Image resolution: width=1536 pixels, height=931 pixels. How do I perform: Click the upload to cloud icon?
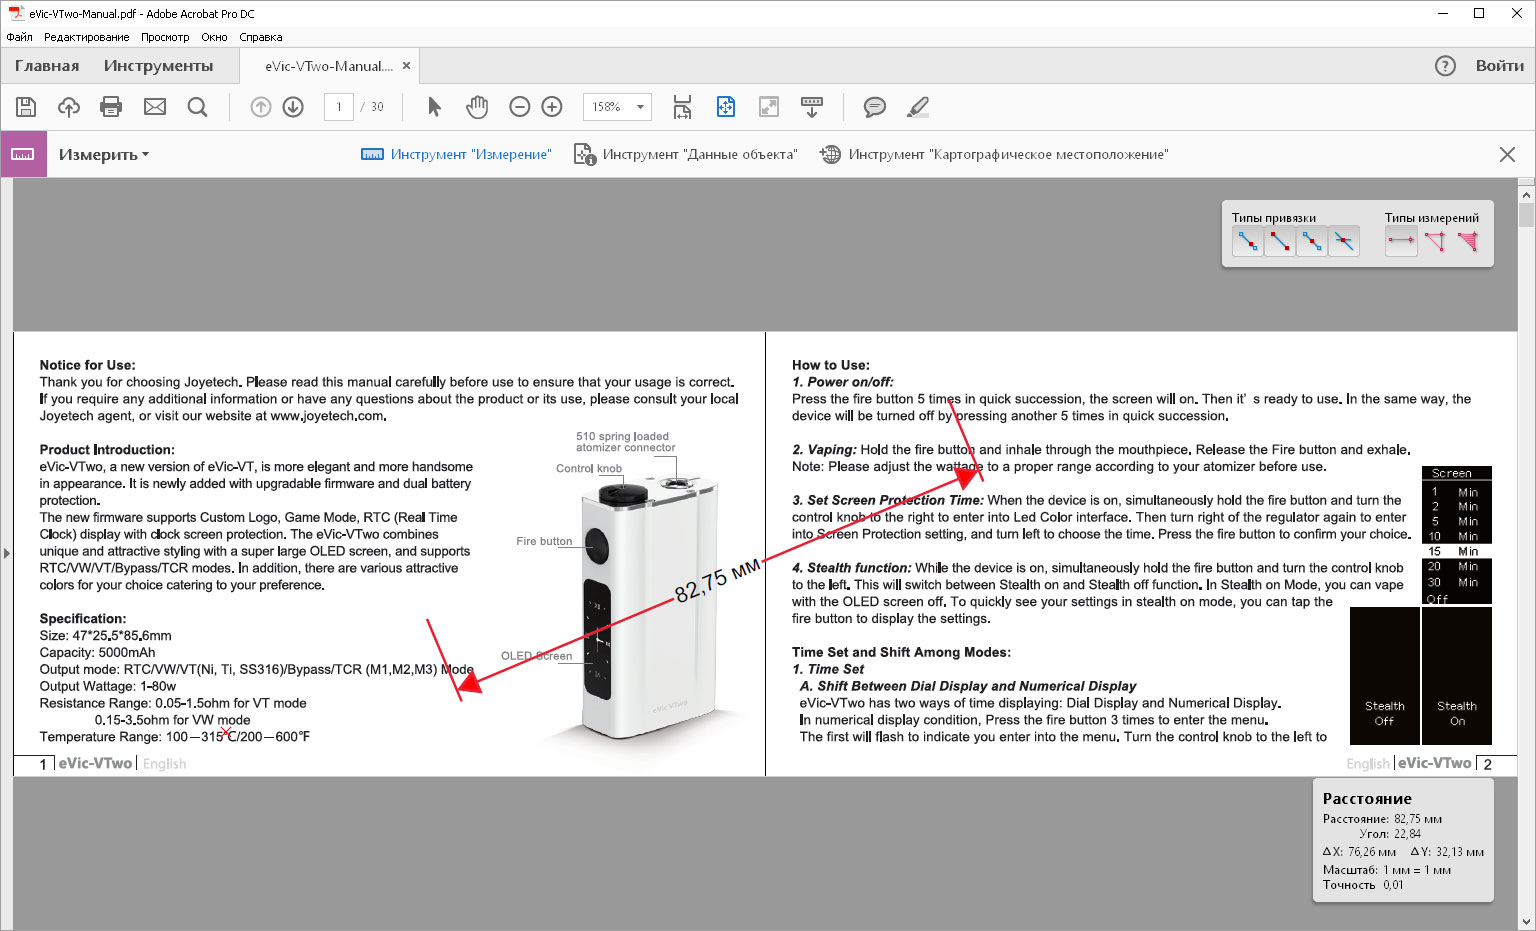(x=69, y=107)
